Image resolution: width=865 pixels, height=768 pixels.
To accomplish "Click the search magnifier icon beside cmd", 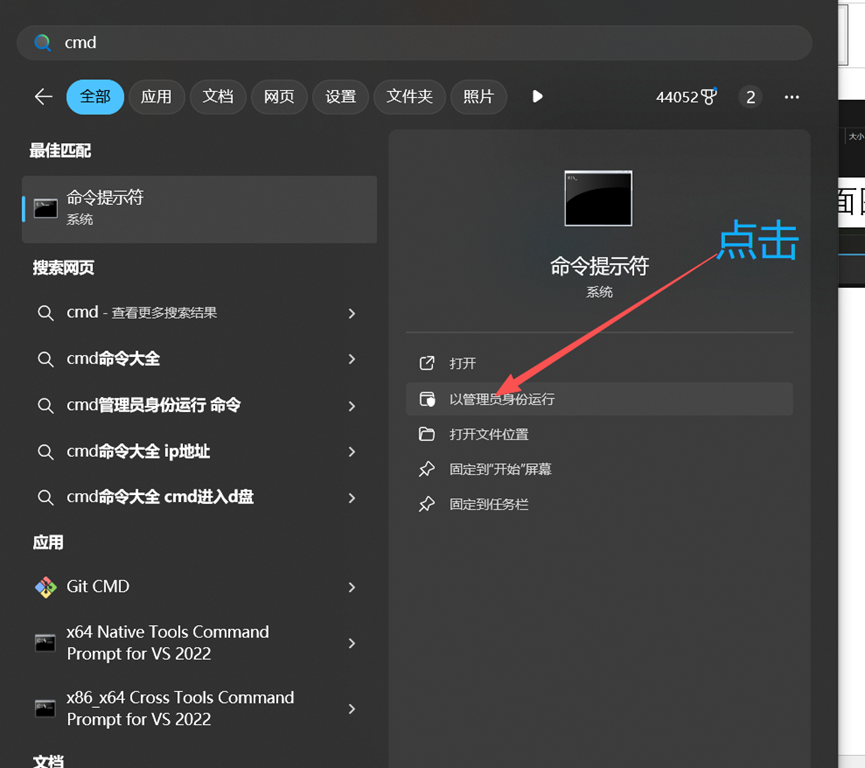I will [x=42, y=42].
